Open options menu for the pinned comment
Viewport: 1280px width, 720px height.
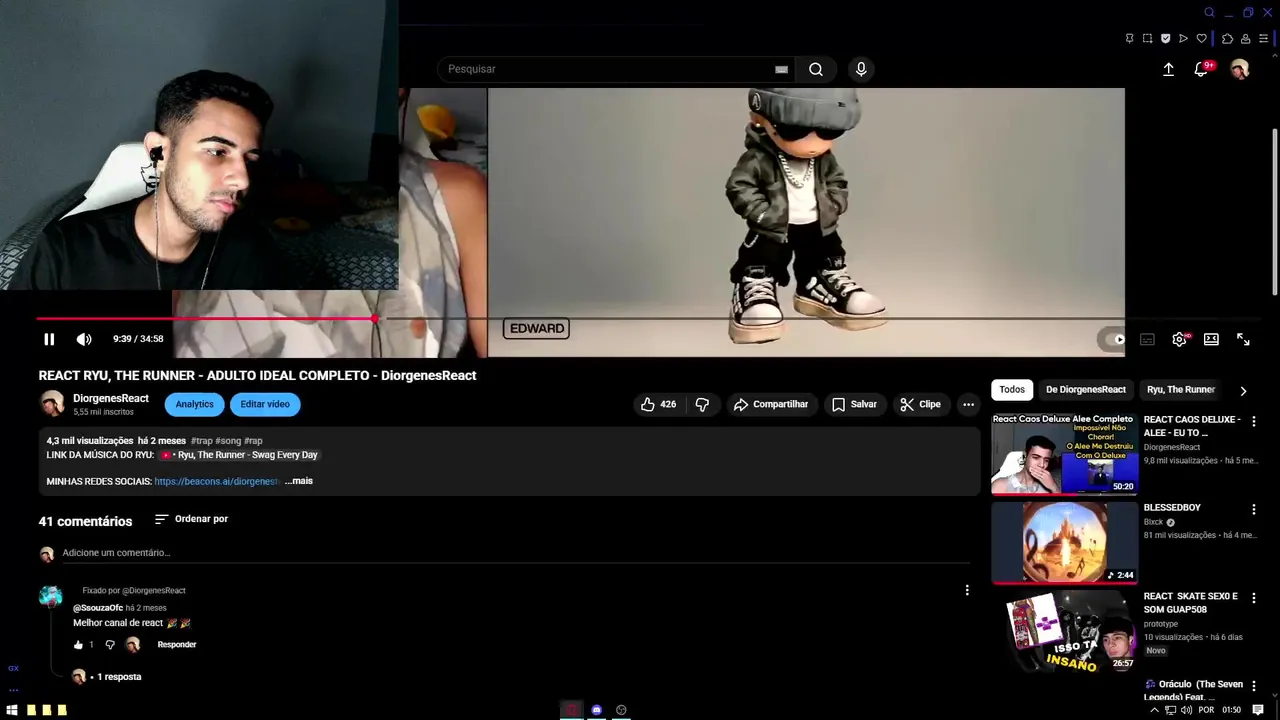[x=967, y=590]
